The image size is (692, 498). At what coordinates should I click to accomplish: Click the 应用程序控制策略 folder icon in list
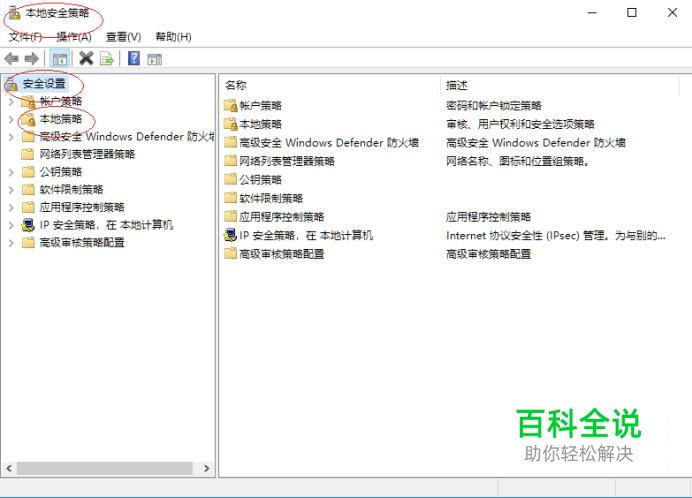point(231,216)
